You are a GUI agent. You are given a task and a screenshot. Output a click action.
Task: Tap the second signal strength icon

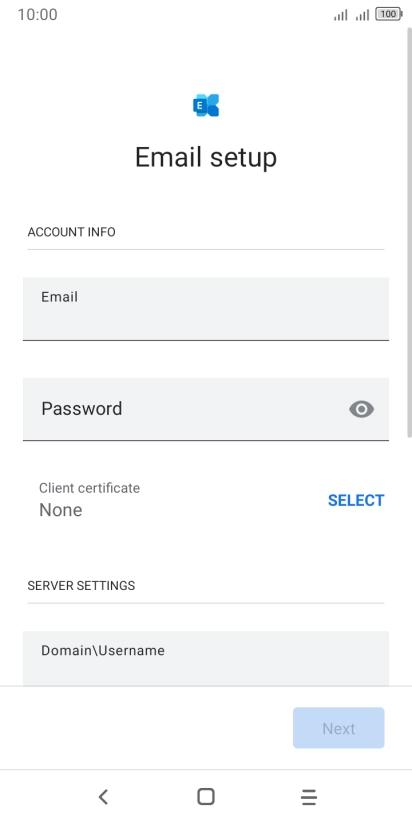point(362,15)
